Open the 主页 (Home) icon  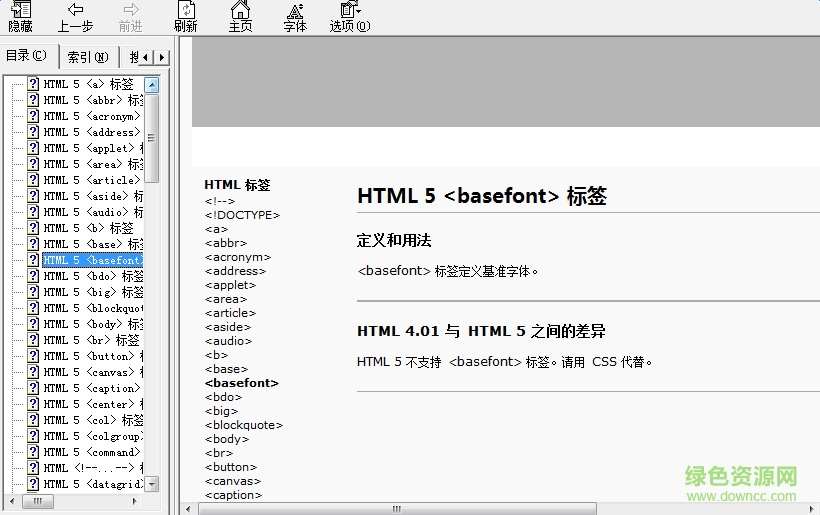pos(240,16)
